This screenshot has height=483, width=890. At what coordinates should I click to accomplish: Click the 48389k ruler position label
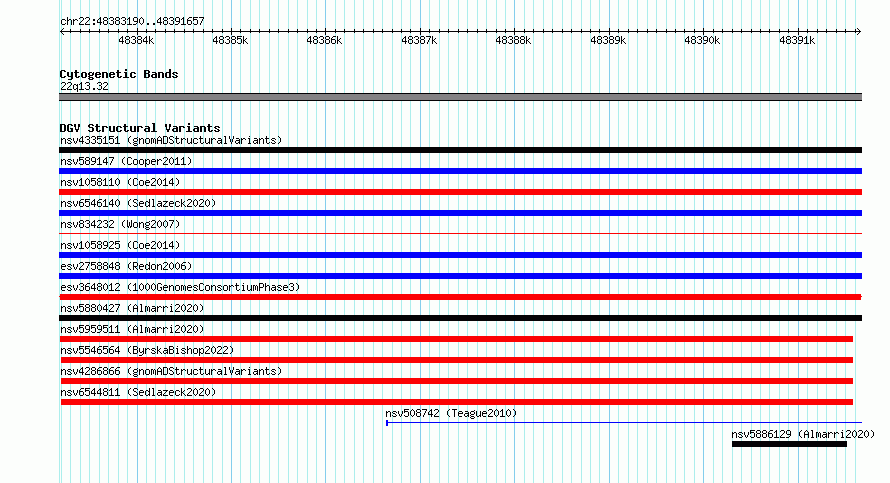pyautogui.click(x=608, y=40)
